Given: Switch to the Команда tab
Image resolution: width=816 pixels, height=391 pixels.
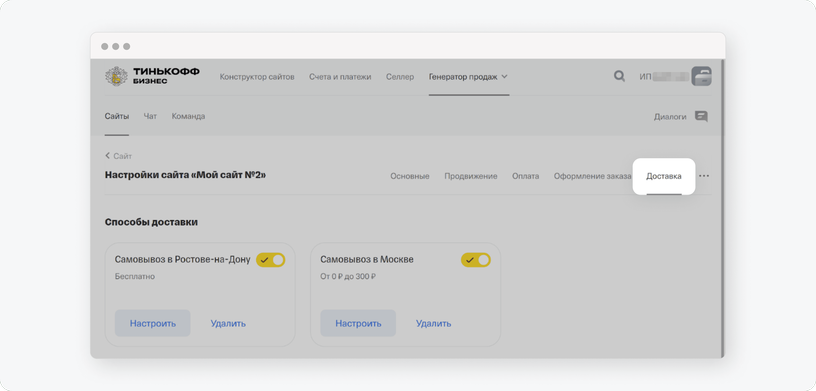Looking at the screenshot, I should [188, 116].
